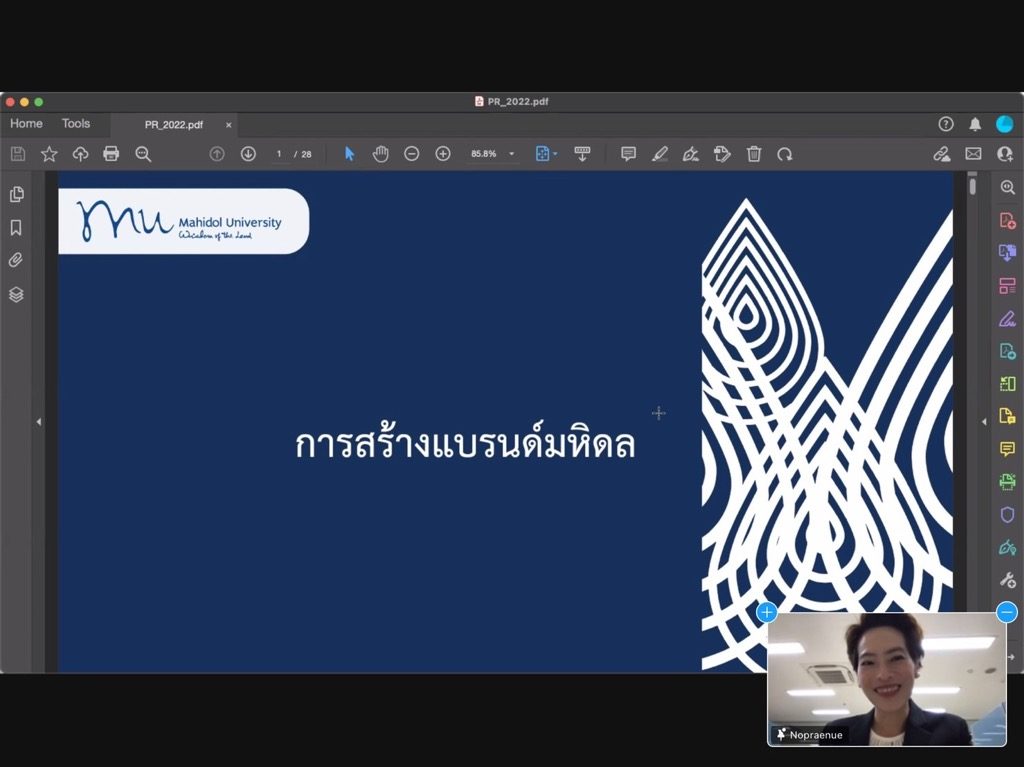Zoom out with the minus circle
The image size is (1024, 767).
pyautogui.click(x=411, y=154)
